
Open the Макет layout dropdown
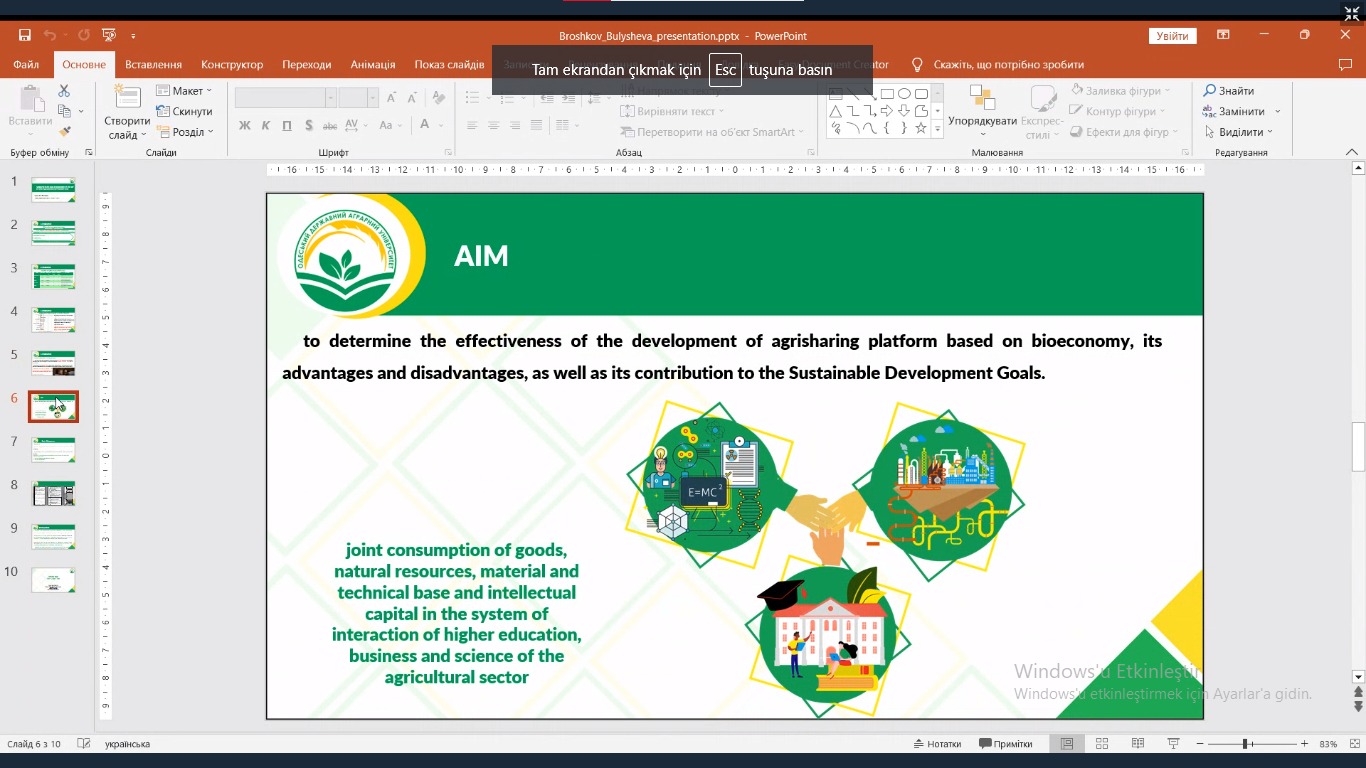185,91
